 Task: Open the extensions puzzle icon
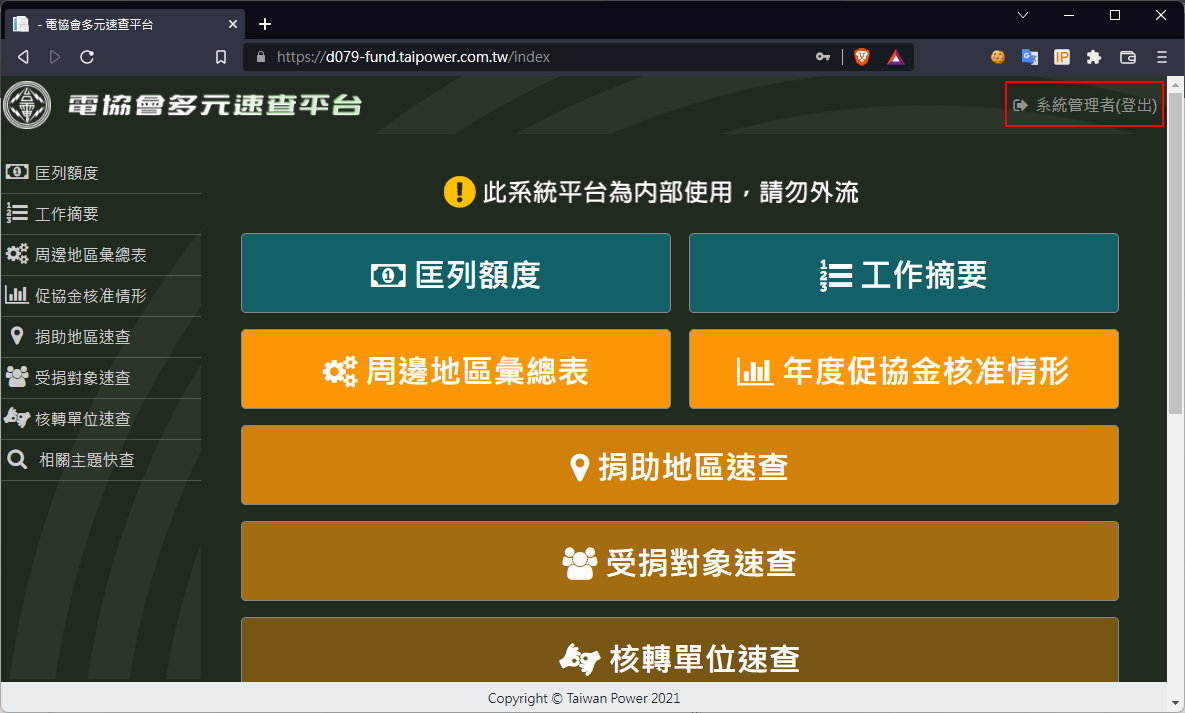point(1094,57)
